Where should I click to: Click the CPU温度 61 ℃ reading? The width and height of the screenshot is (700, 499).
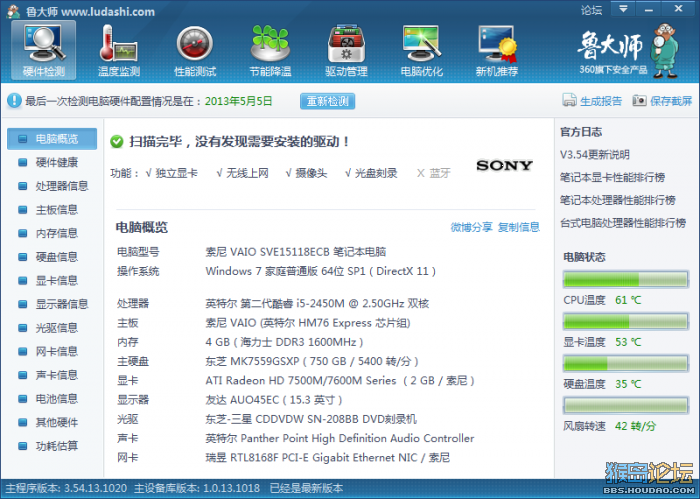coord(628,300)
